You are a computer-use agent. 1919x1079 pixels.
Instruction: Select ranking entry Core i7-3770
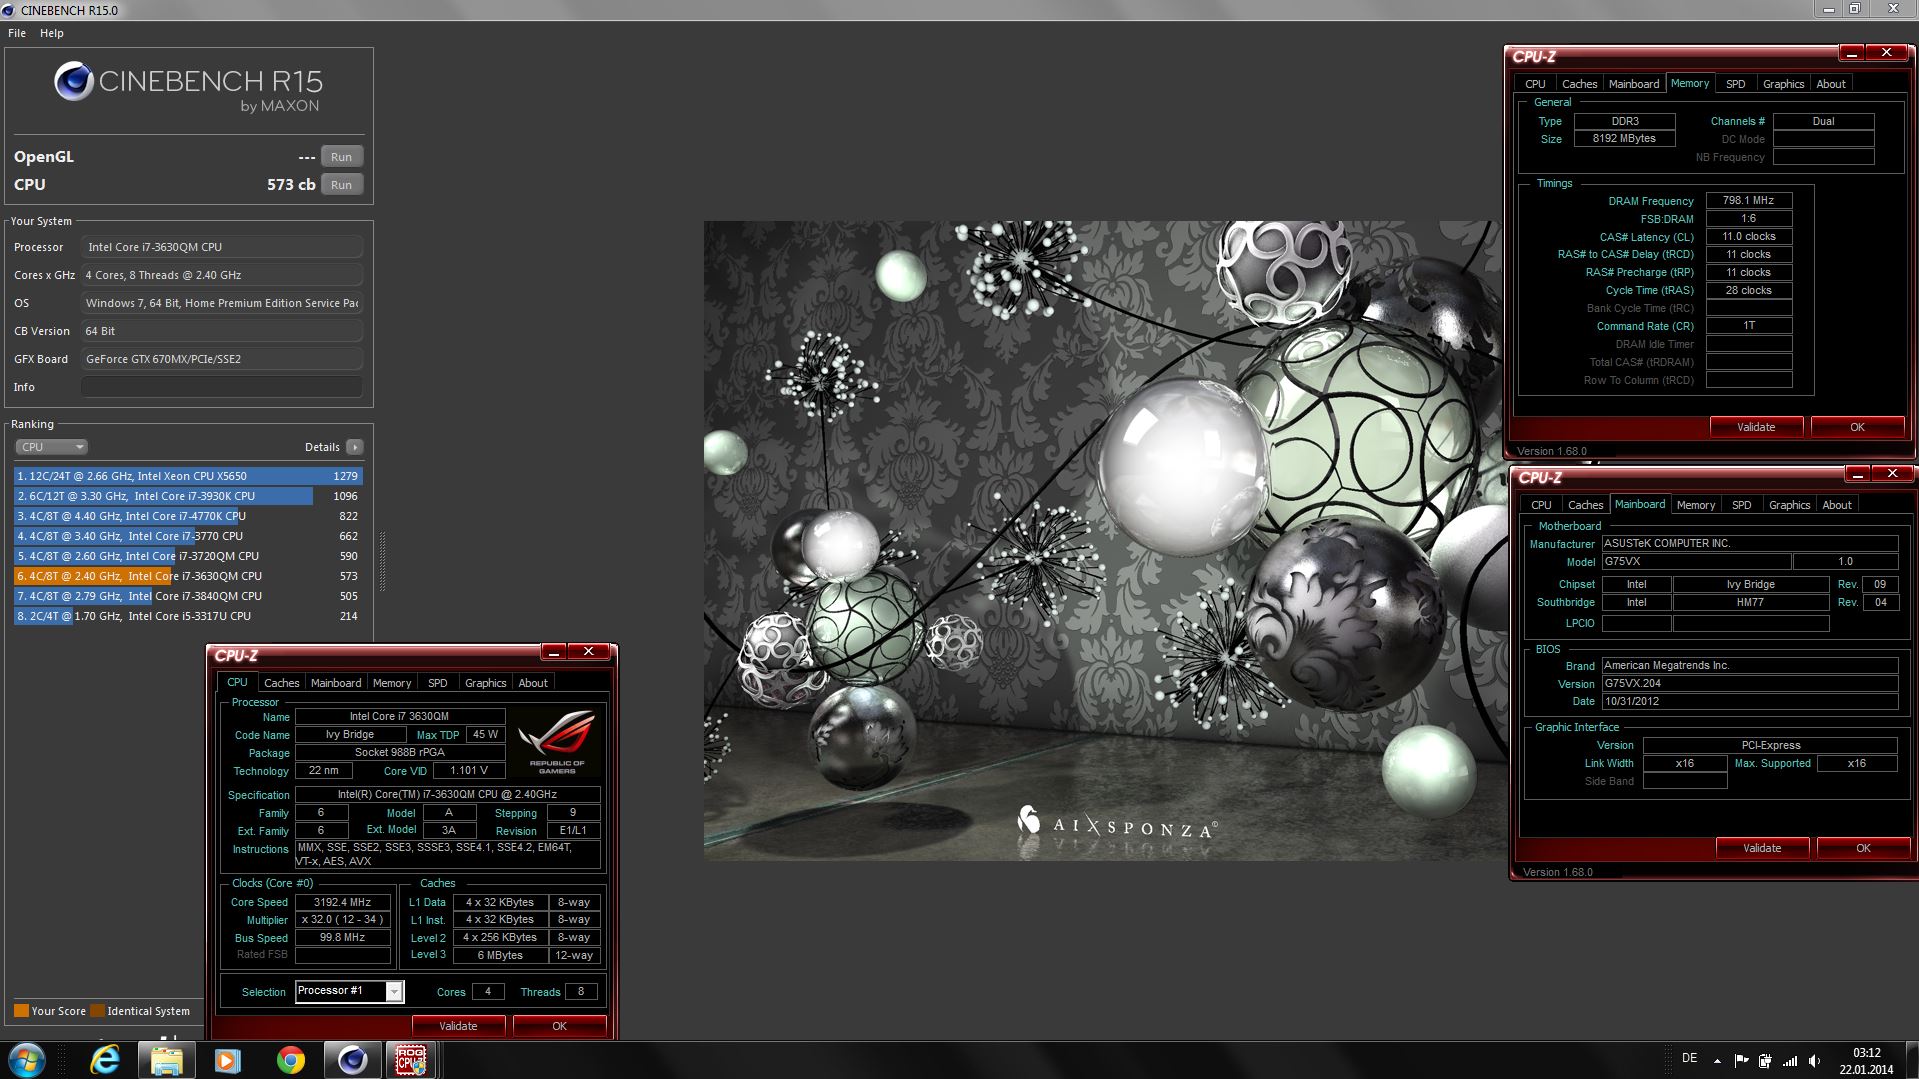pos(188,536)
